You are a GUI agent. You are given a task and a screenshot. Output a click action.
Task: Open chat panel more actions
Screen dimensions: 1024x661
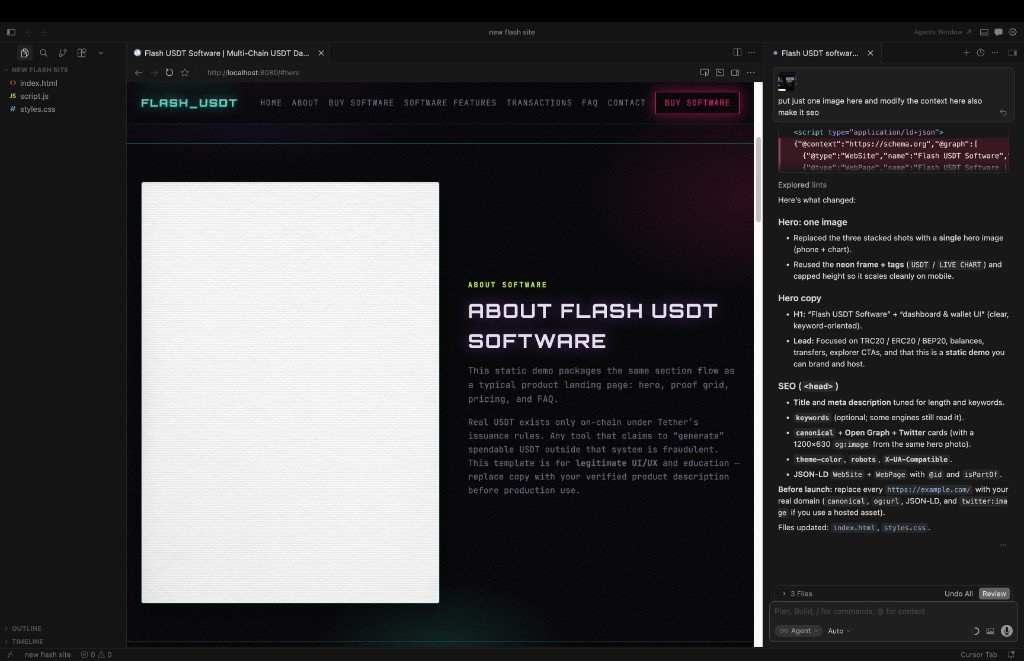click(995, 52)
